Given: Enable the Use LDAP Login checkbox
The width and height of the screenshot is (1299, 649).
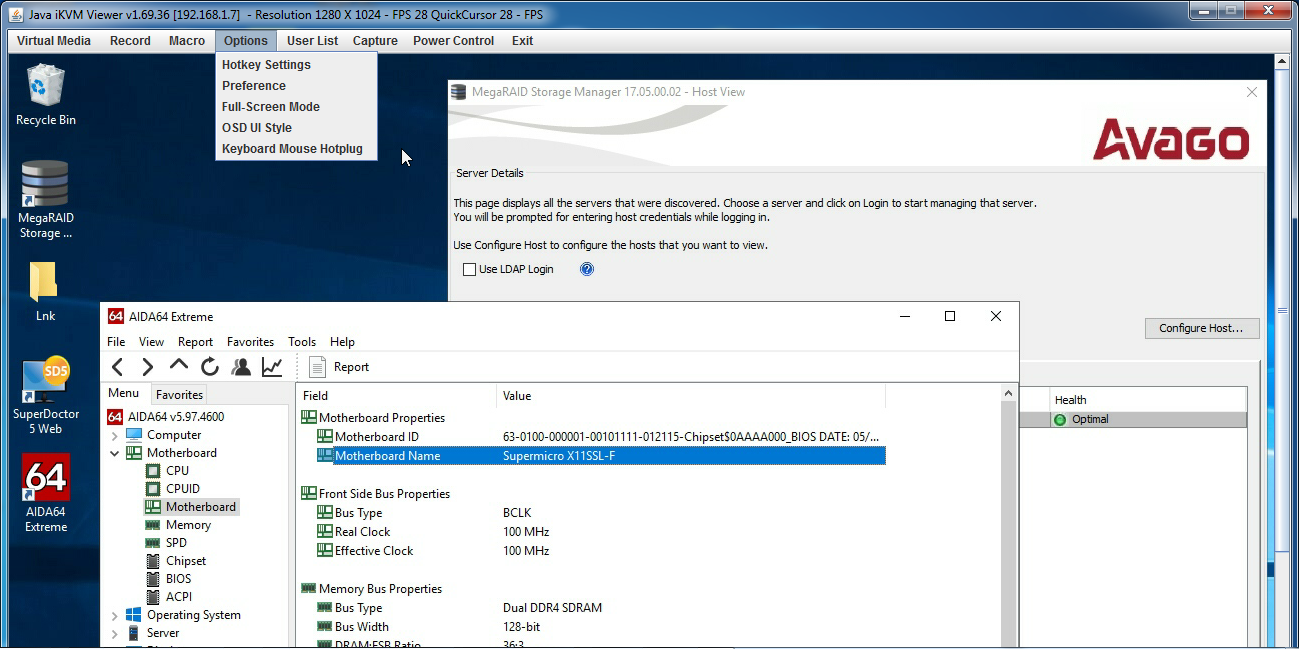Looking at the screenshot, I should point(470,270).
